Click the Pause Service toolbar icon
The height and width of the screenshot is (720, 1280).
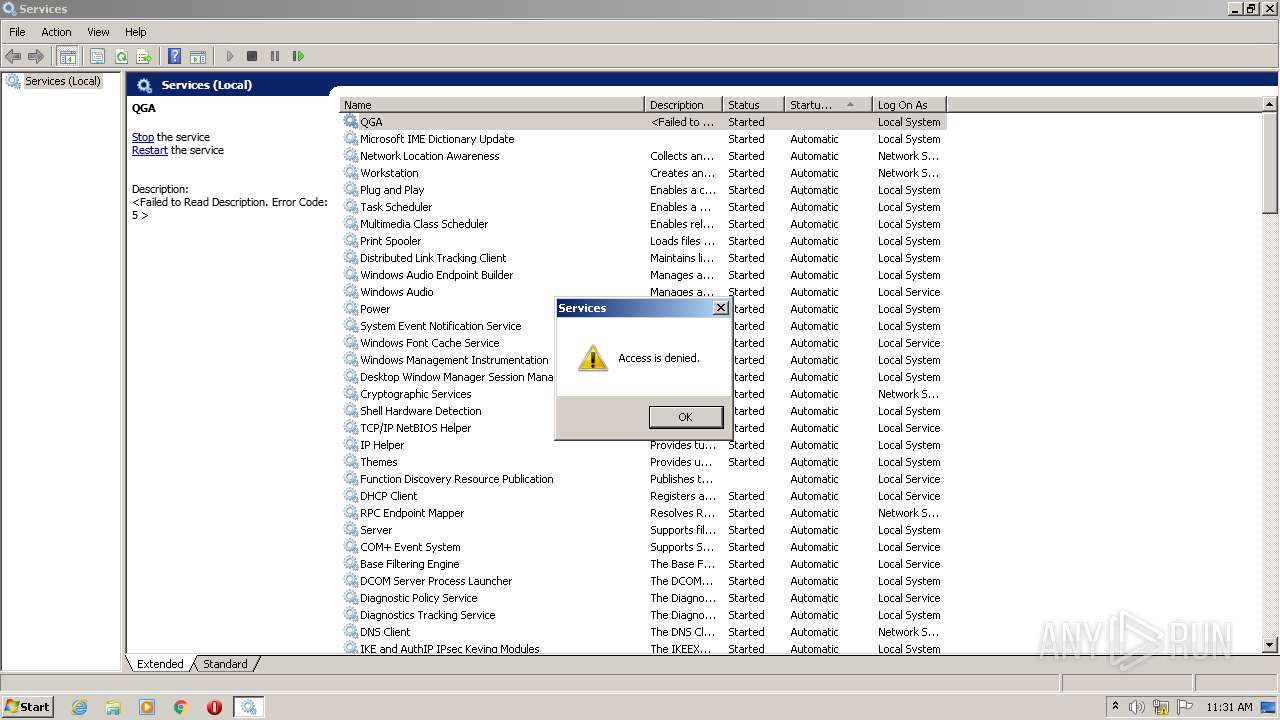[275, 56]
